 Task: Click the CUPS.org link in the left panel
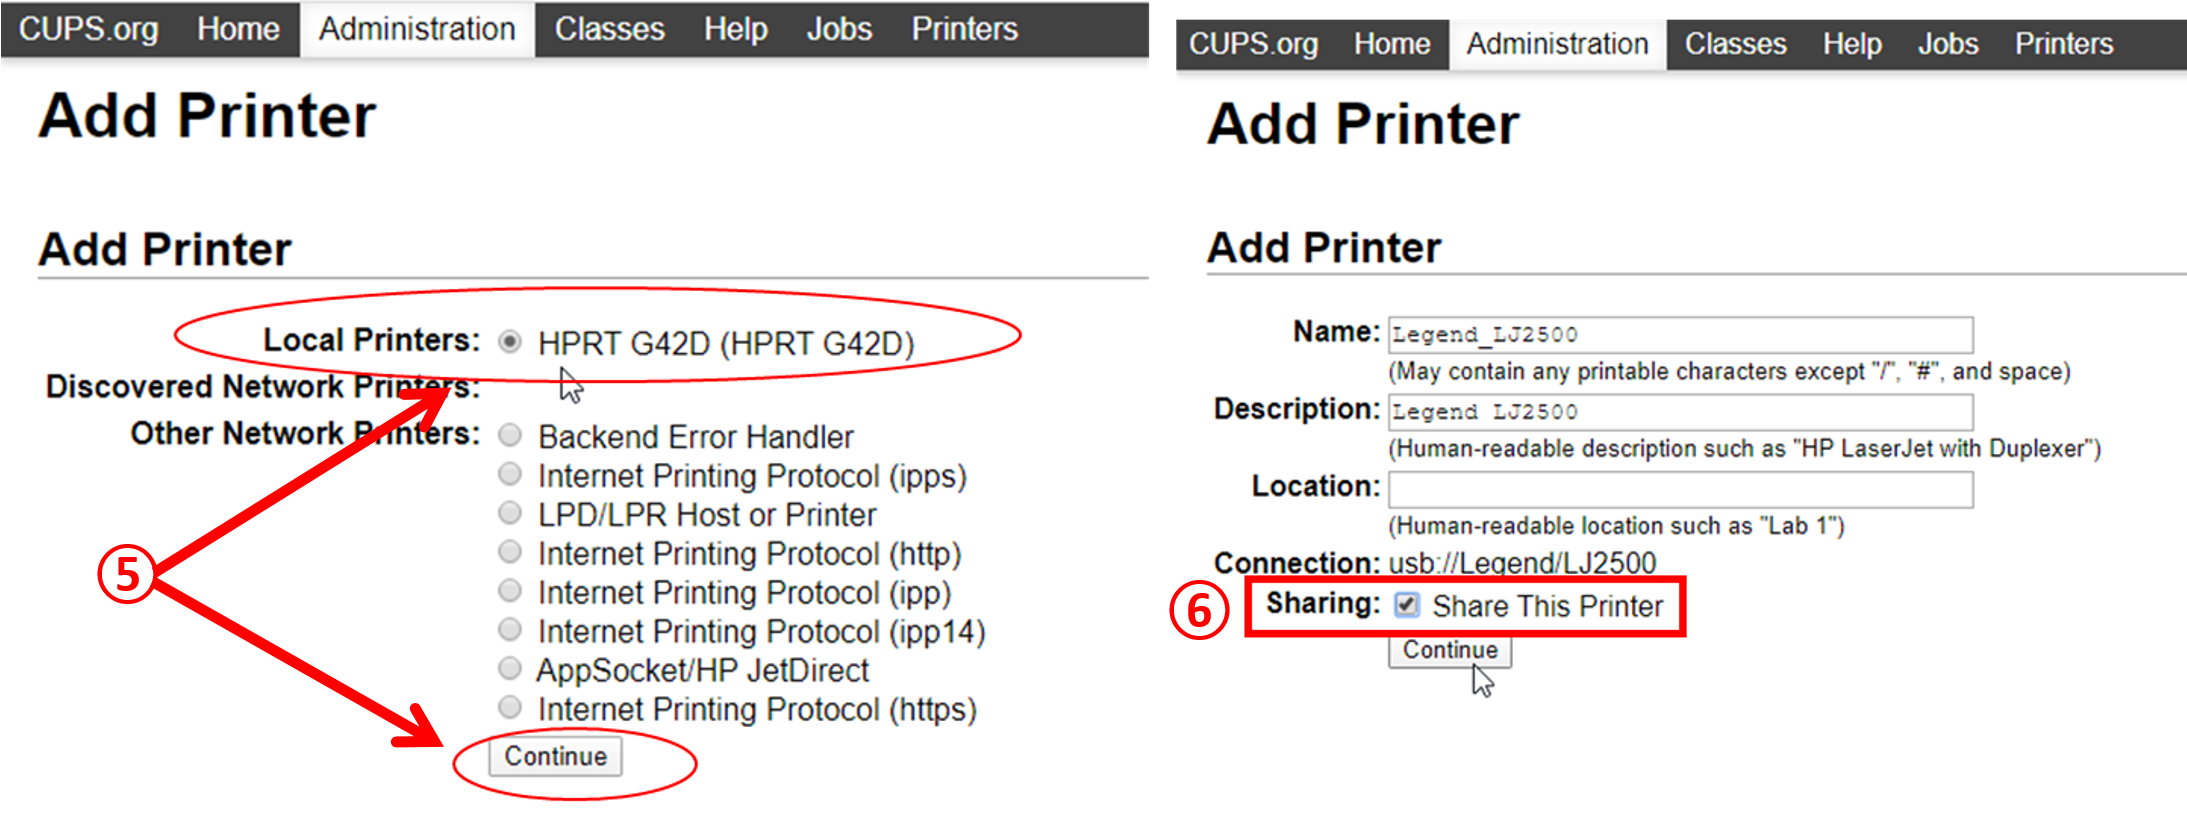88,29
